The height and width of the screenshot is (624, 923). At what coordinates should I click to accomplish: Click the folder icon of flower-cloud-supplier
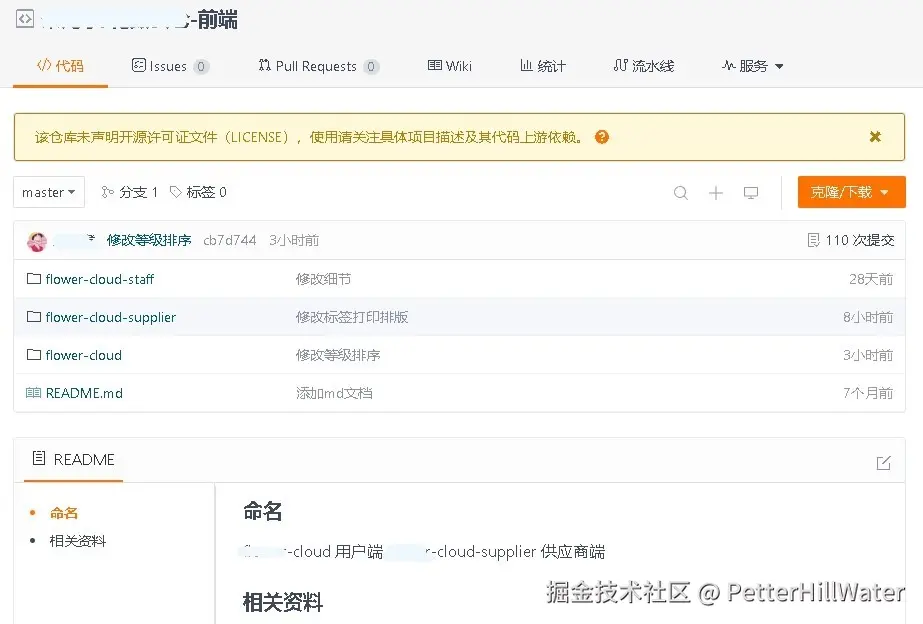click(x=34, y=317)
